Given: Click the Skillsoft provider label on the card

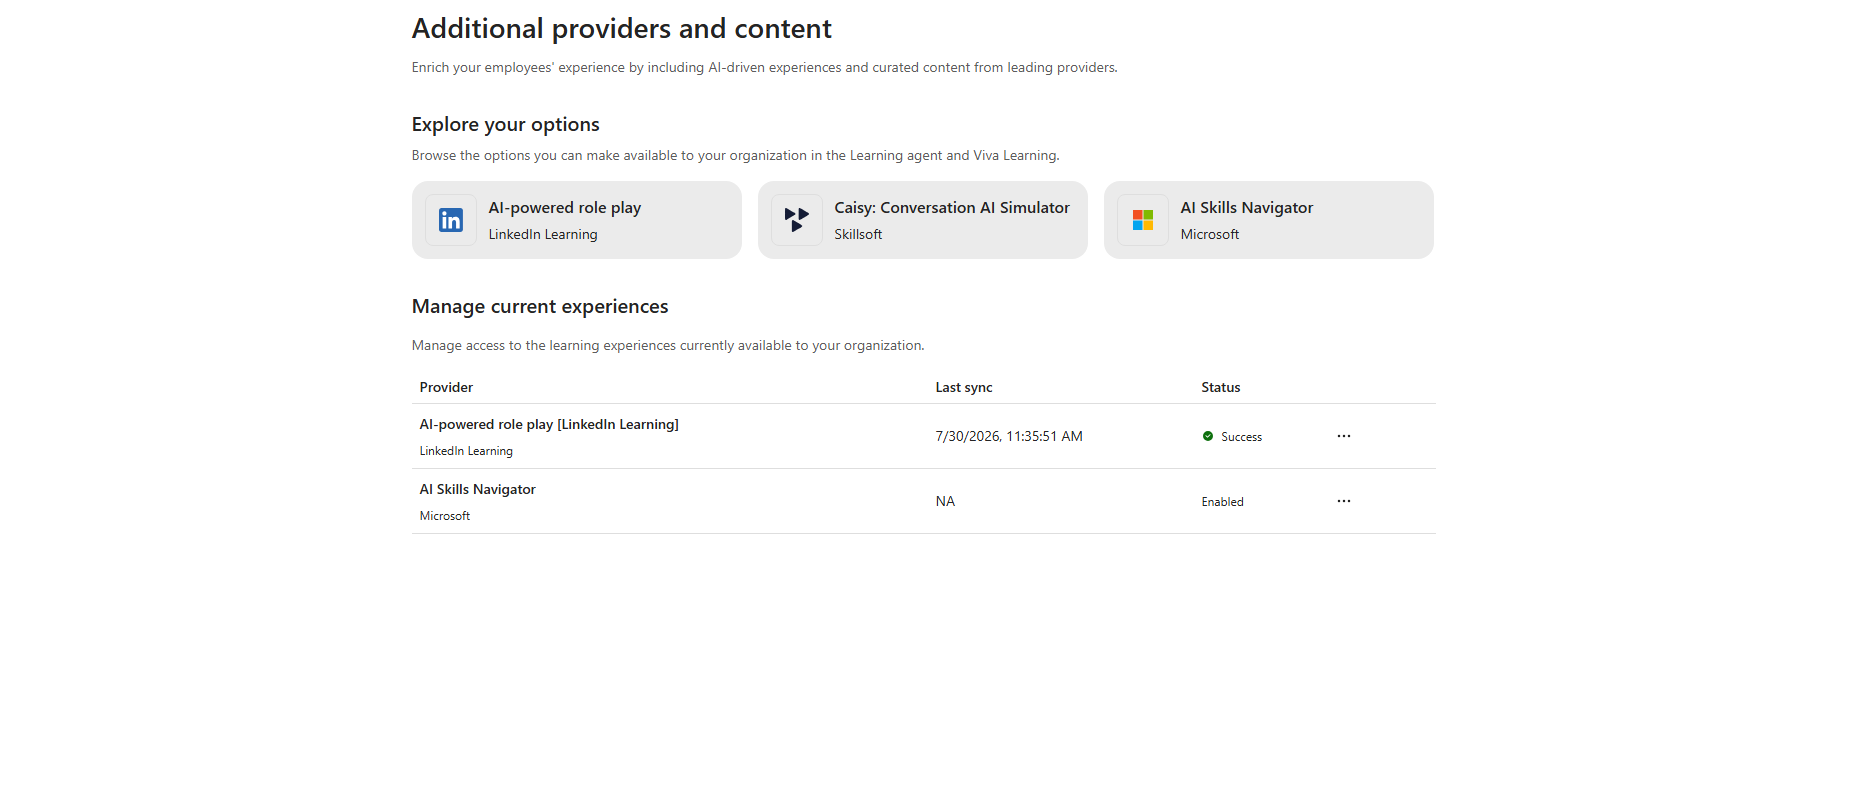Looking at the screenshot, I should click(x=858, y=234).
